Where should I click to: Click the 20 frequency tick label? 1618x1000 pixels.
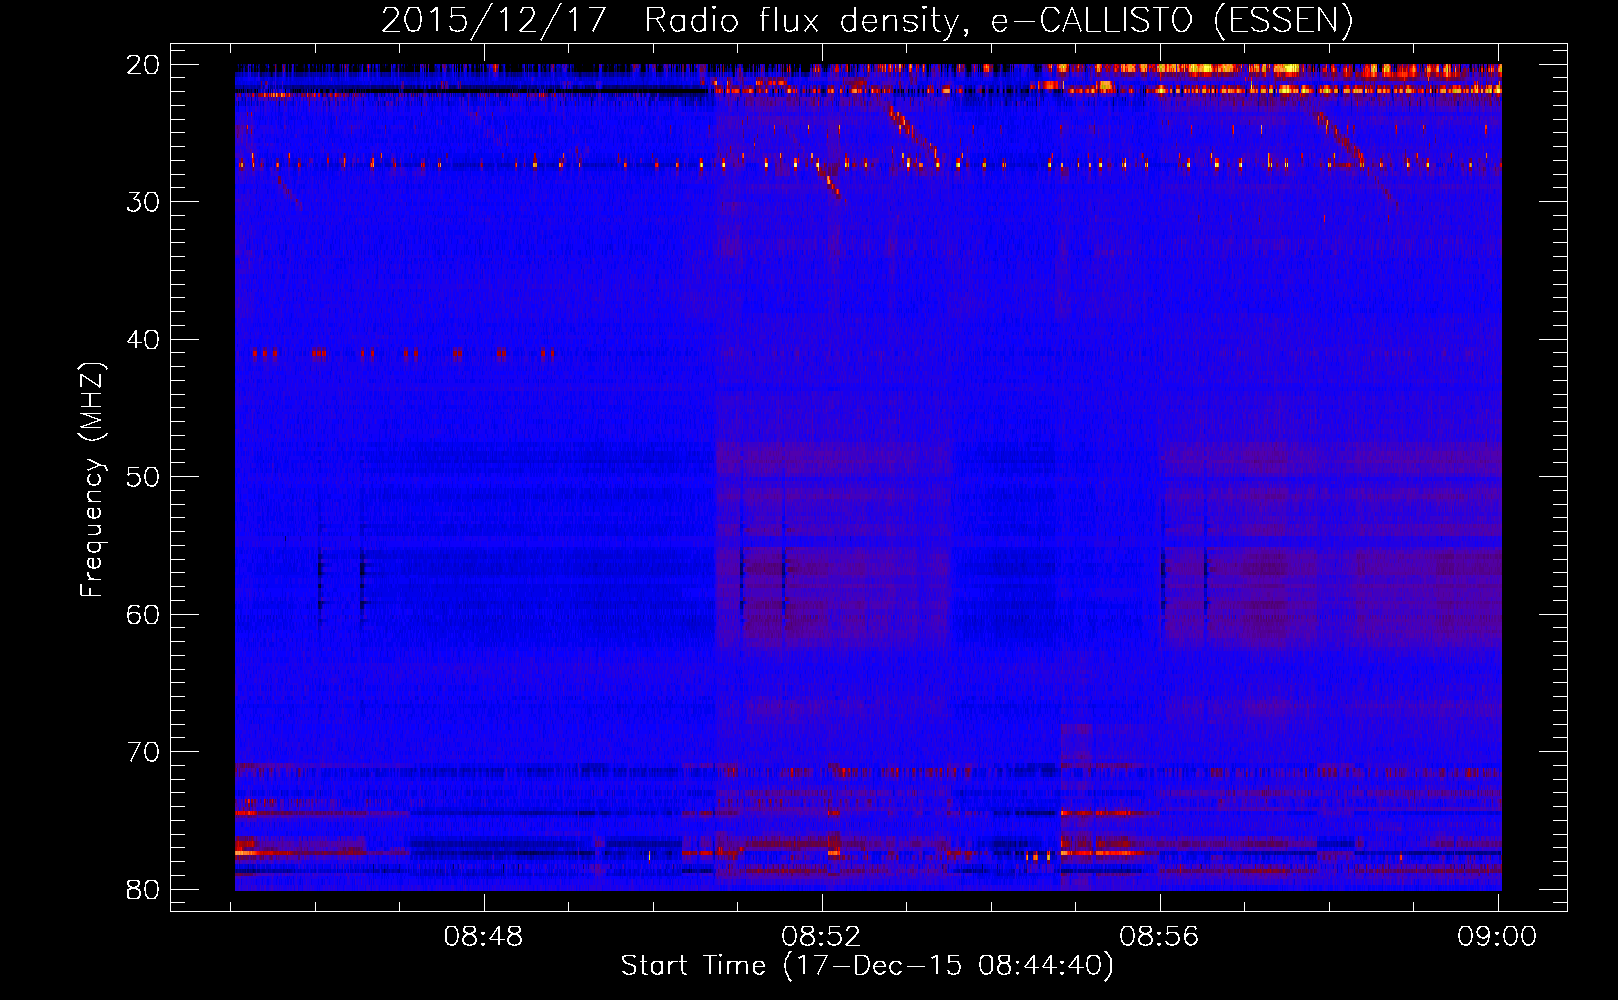click(144, 65)
